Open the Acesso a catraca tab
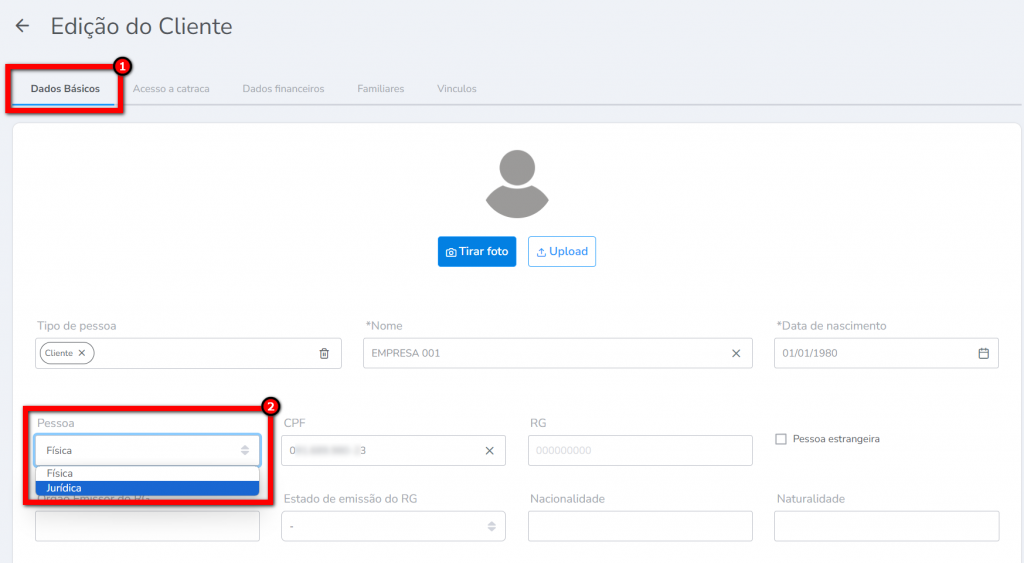The width and height of the screenshot is (1024, 563). coord(171,89)
